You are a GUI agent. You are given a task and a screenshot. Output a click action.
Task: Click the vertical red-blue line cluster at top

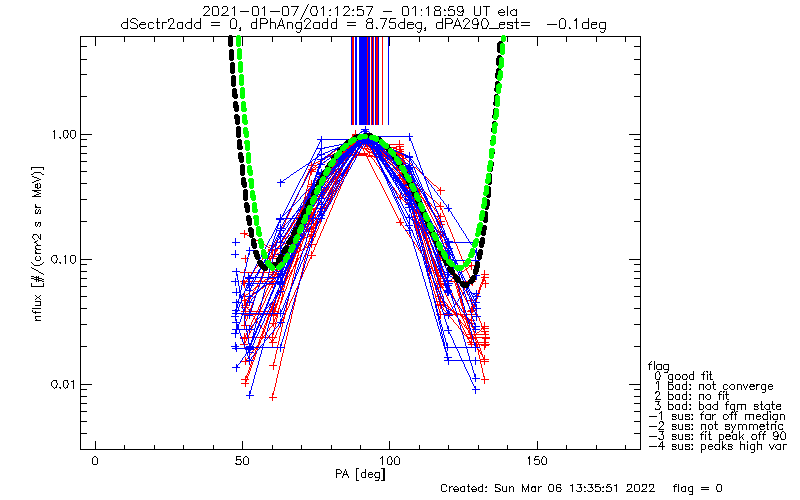[x=368, y=80]
